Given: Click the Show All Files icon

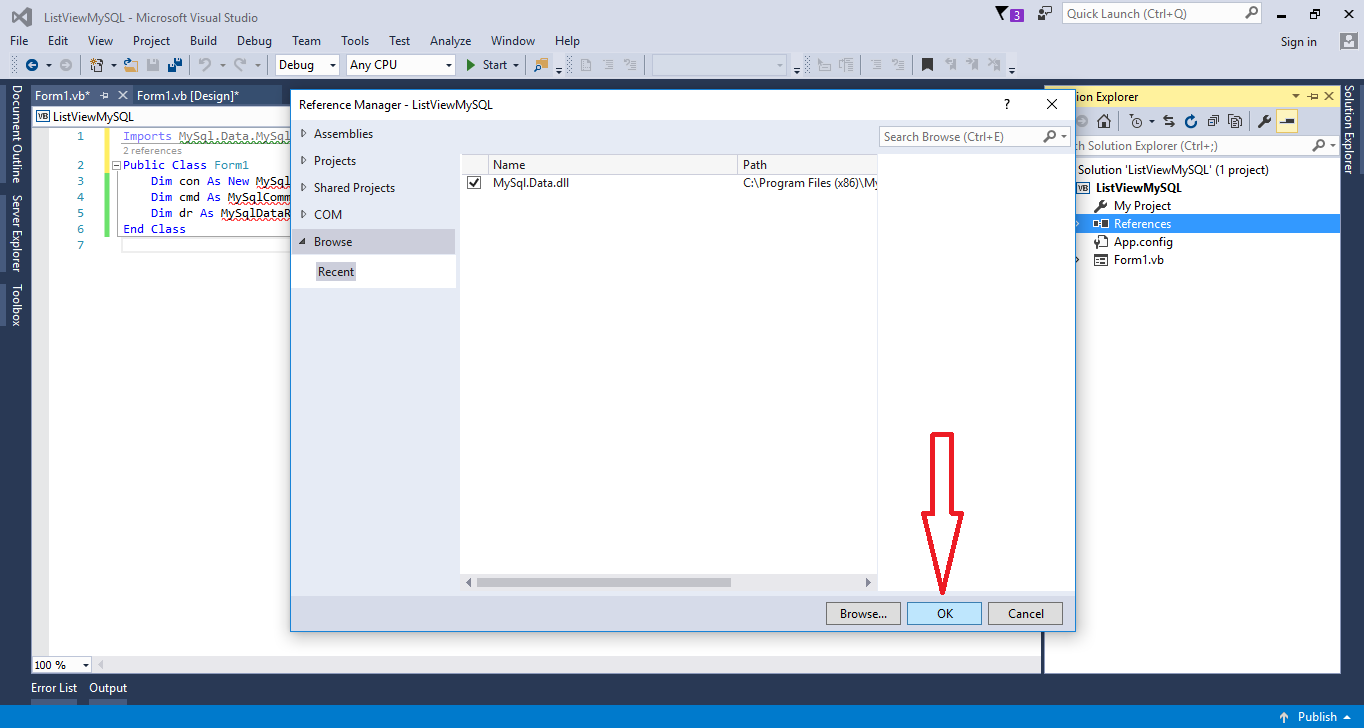Looking at the screenshot, I should click(x=1235, y=121).
